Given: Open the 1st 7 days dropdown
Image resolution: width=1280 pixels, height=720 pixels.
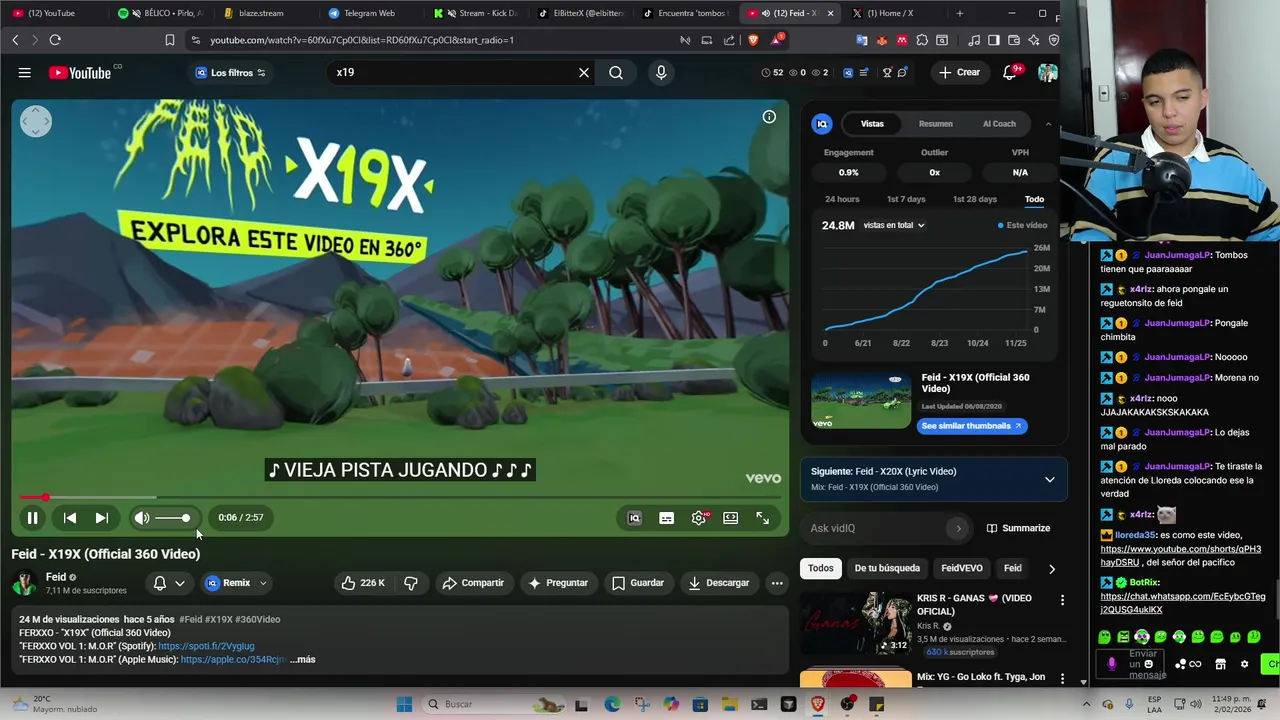Looking at the screenshot, I should click(x=906, y=199).
